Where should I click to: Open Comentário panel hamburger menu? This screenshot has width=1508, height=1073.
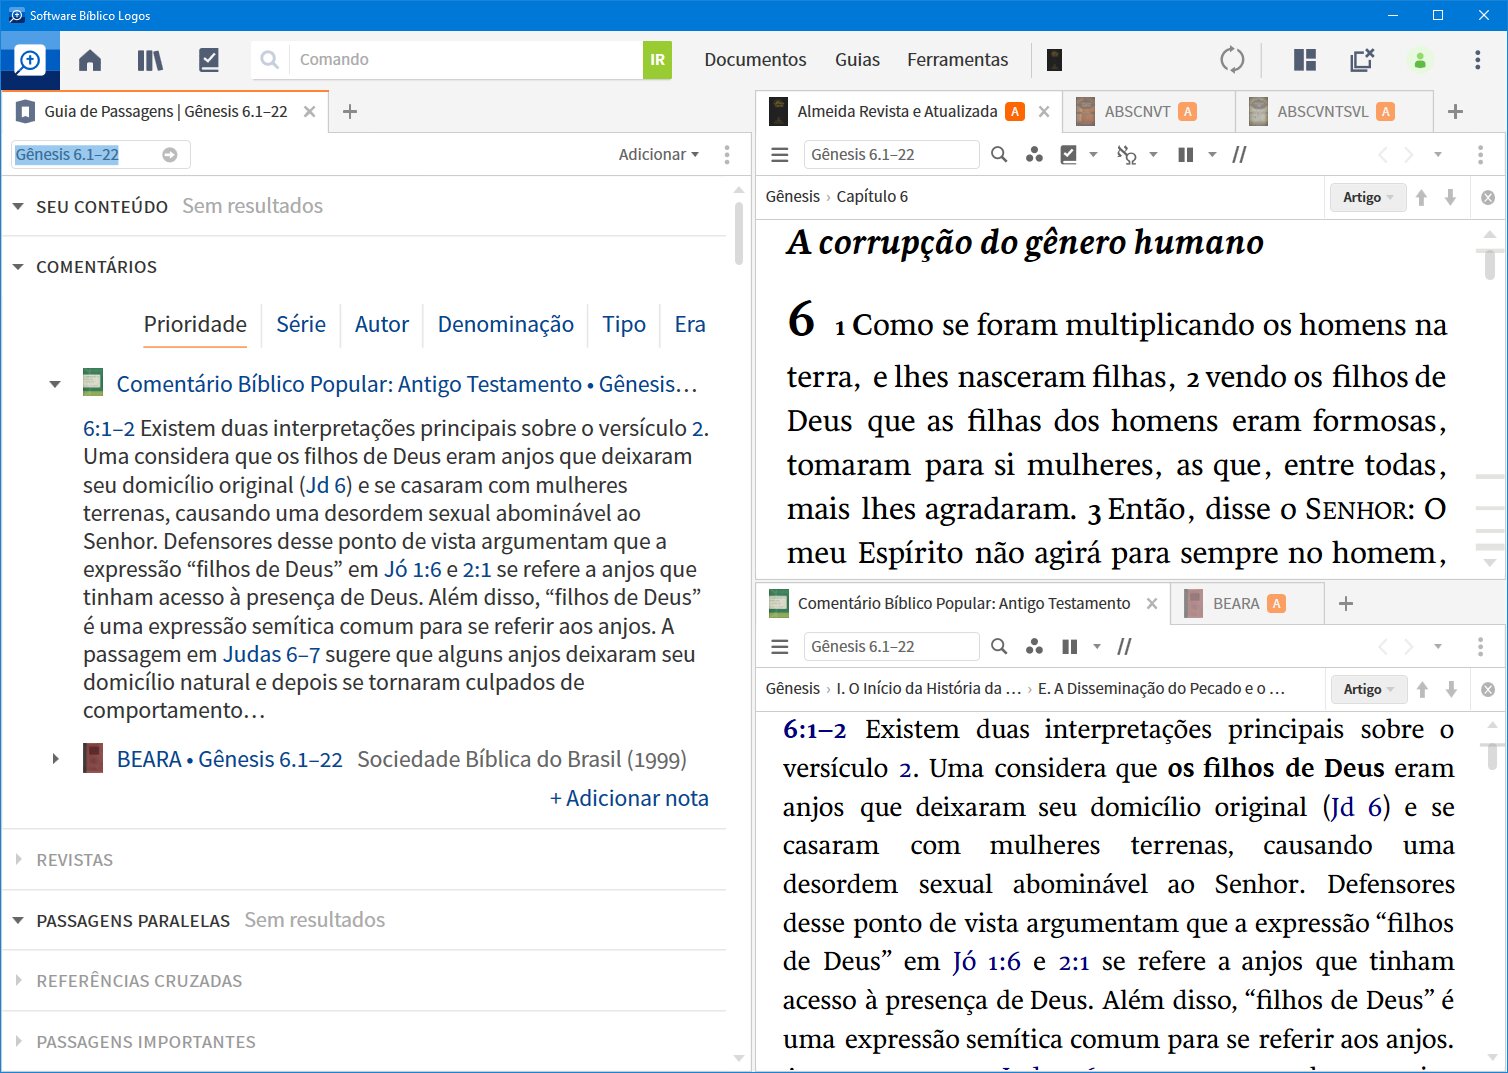[x=780, y=647]
